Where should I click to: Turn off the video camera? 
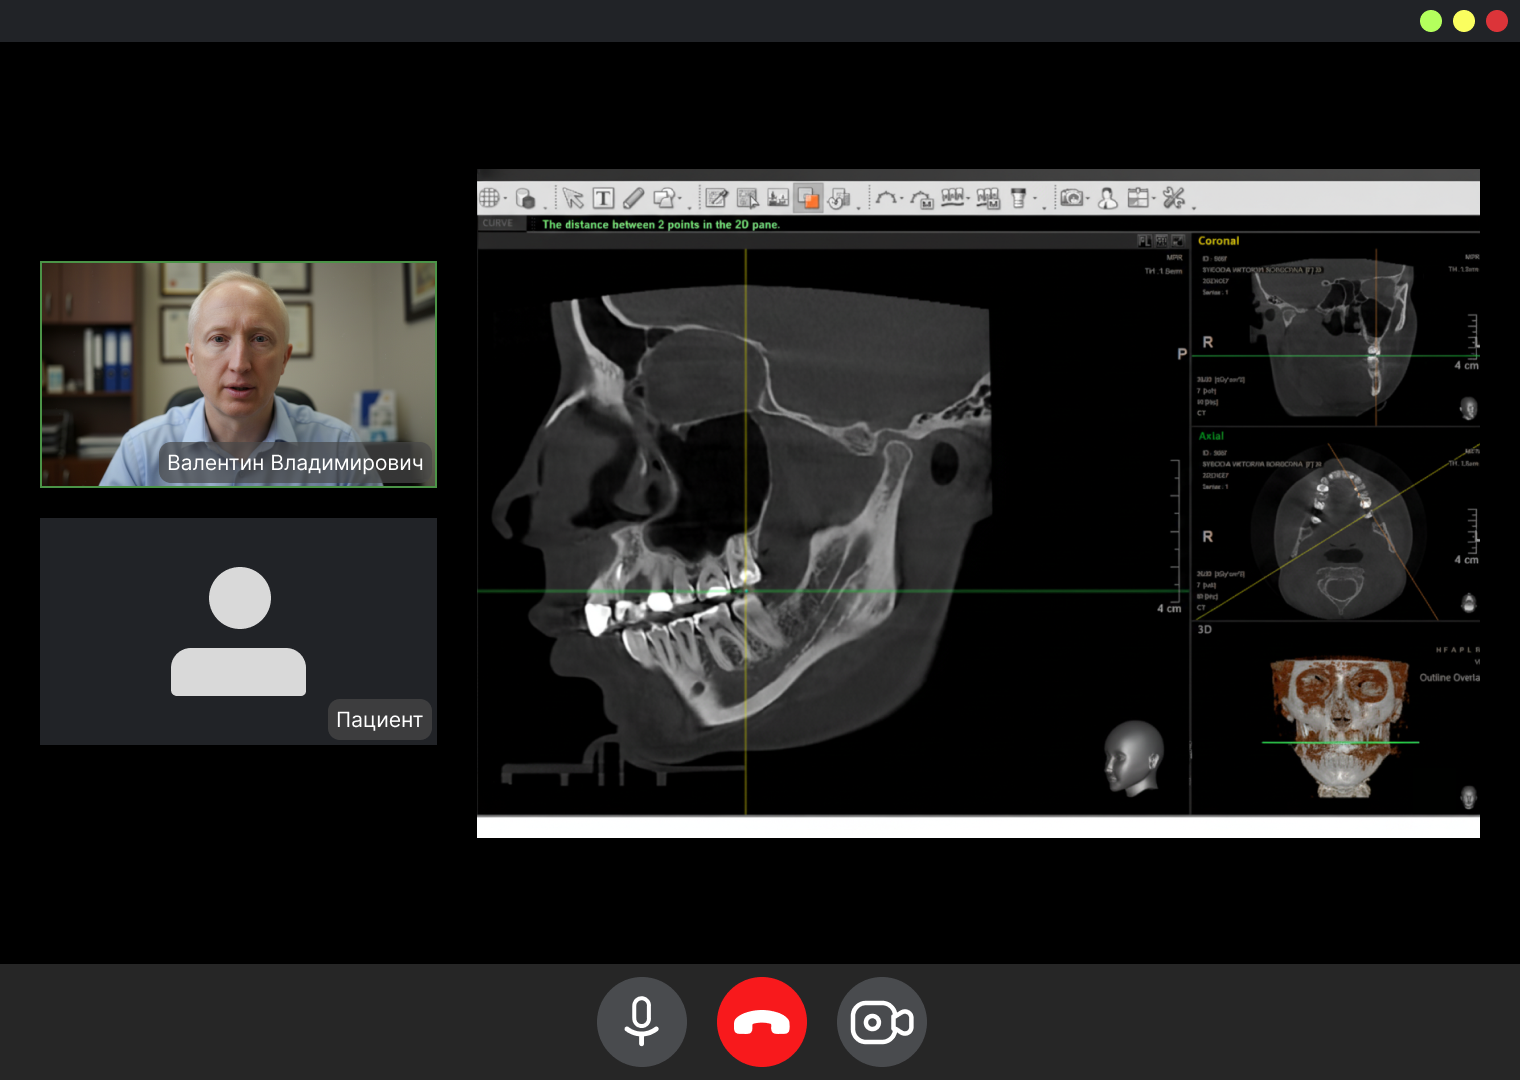(x=882, y=1022)
